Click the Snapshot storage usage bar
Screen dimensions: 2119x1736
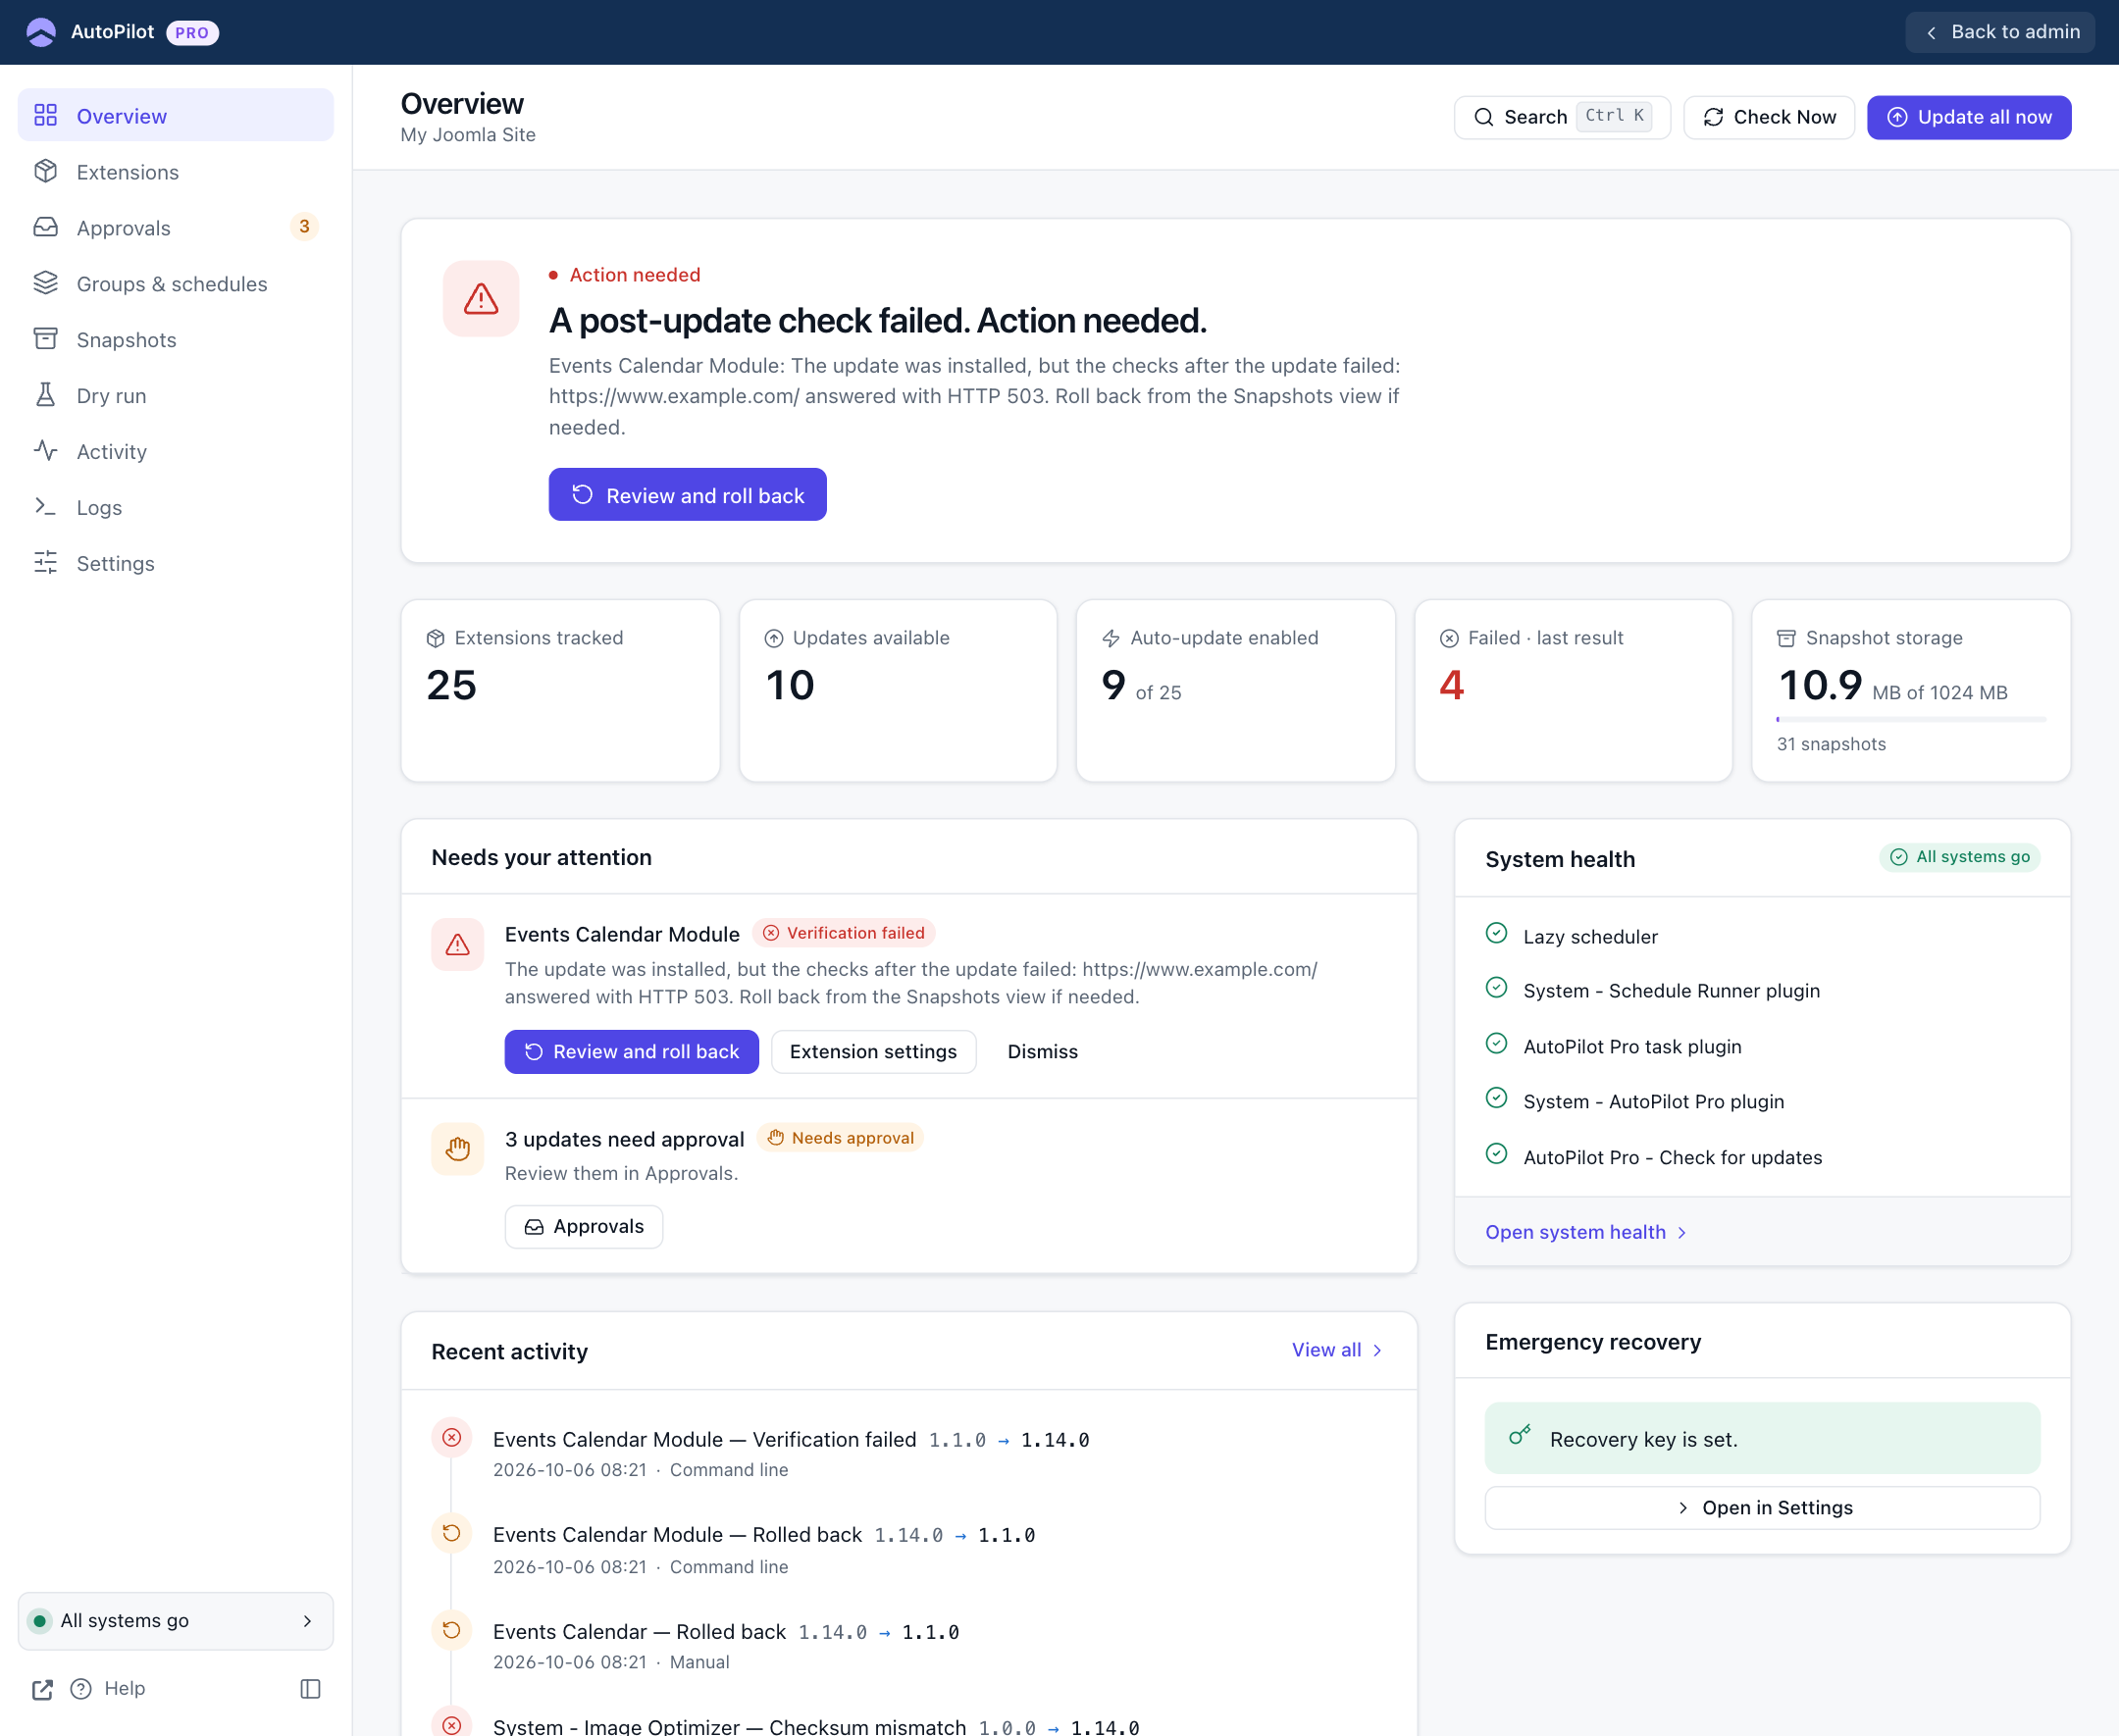[1910, 718]
